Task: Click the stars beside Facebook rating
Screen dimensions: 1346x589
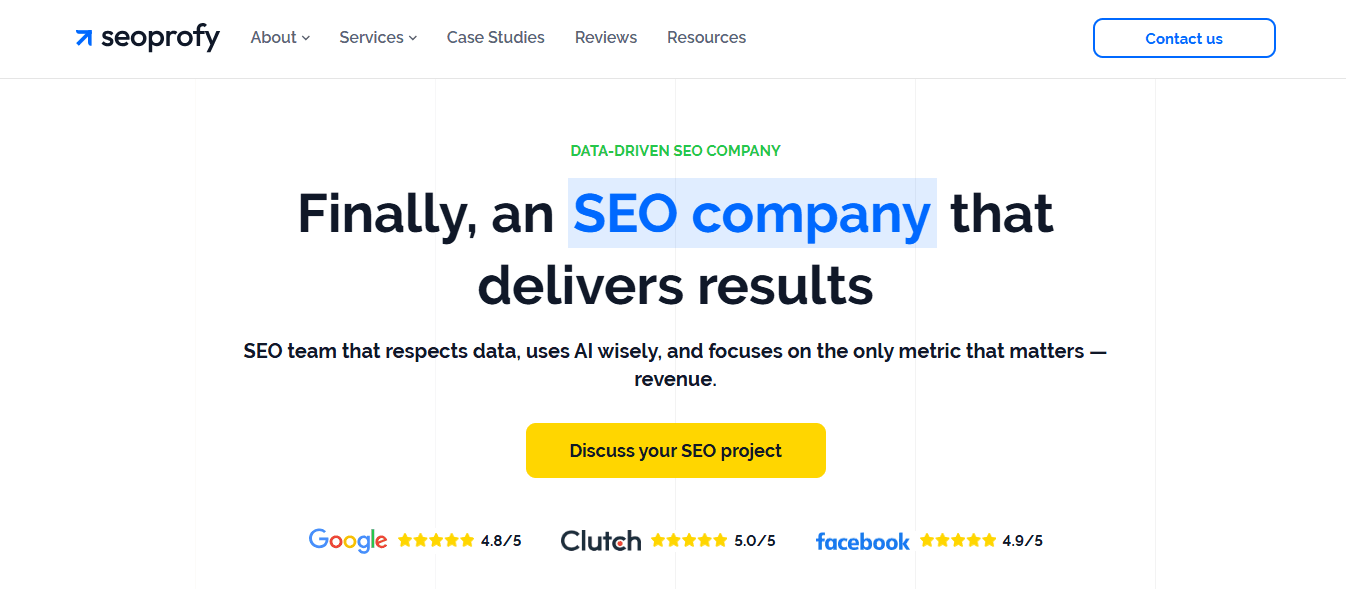Action: (x=958, y=540)
